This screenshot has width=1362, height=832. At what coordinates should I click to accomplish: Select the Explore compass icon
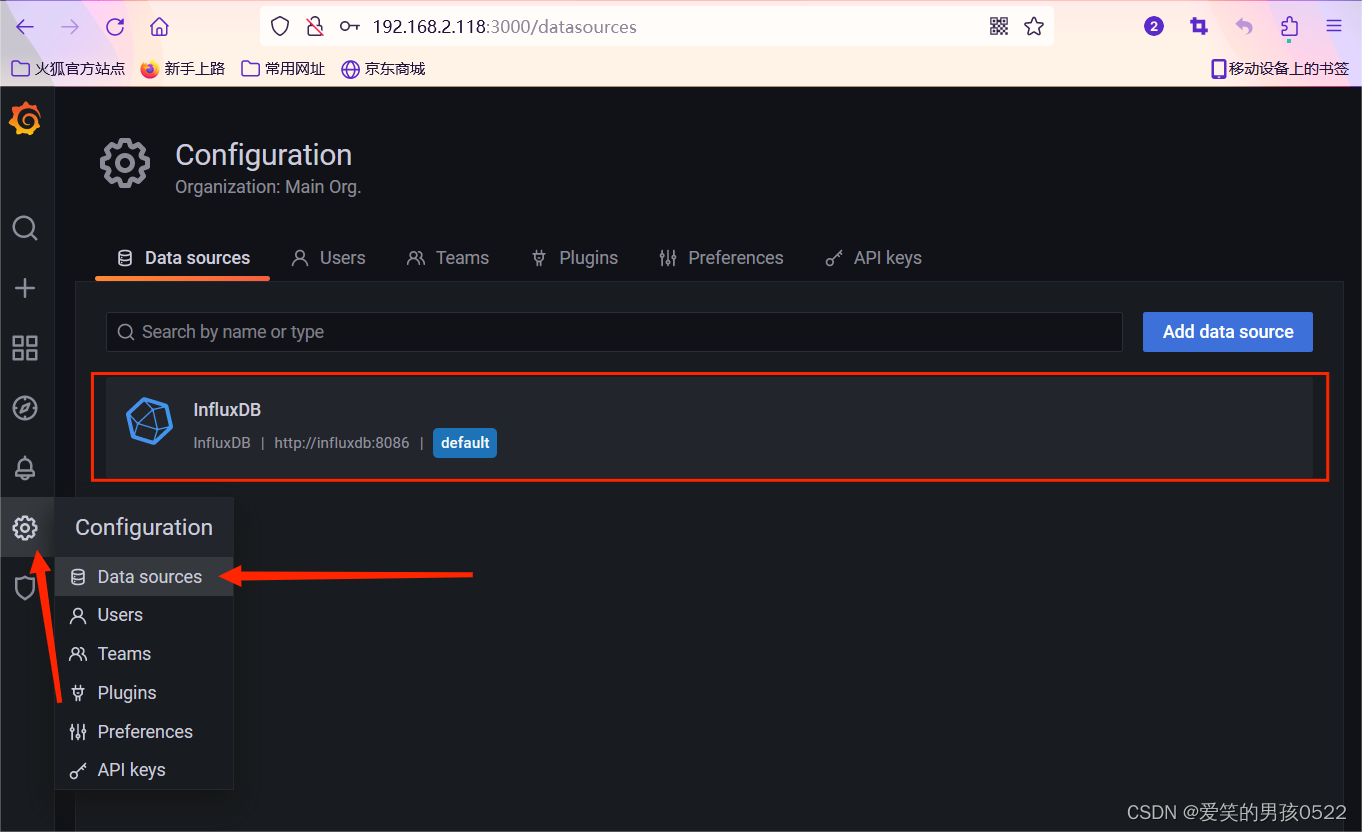click(x=25, y=408)
